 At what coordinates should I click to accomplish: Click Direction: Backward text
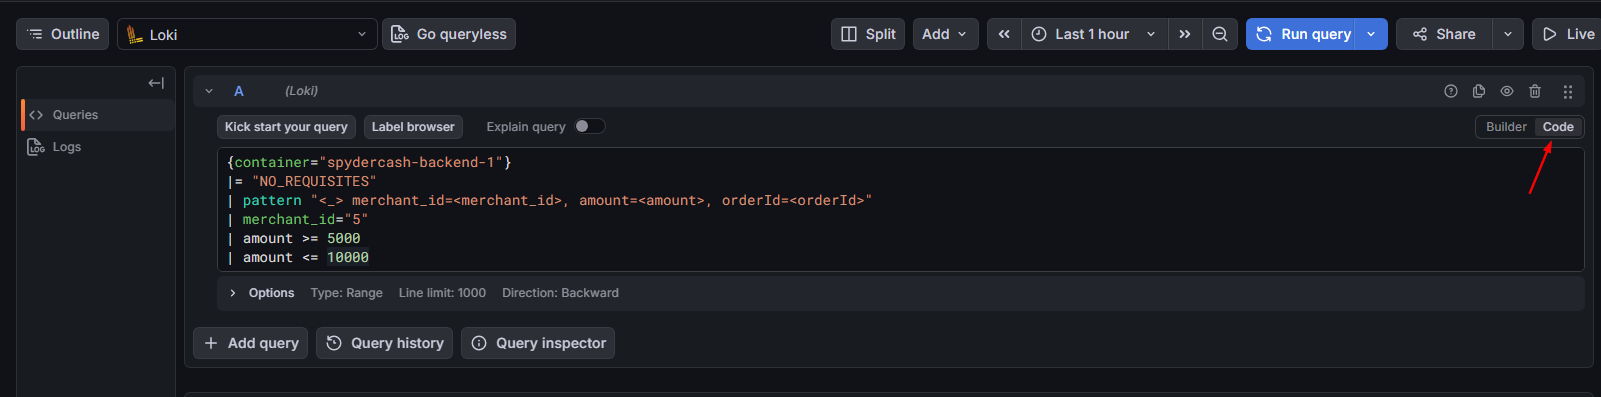[x=560, y=293]
